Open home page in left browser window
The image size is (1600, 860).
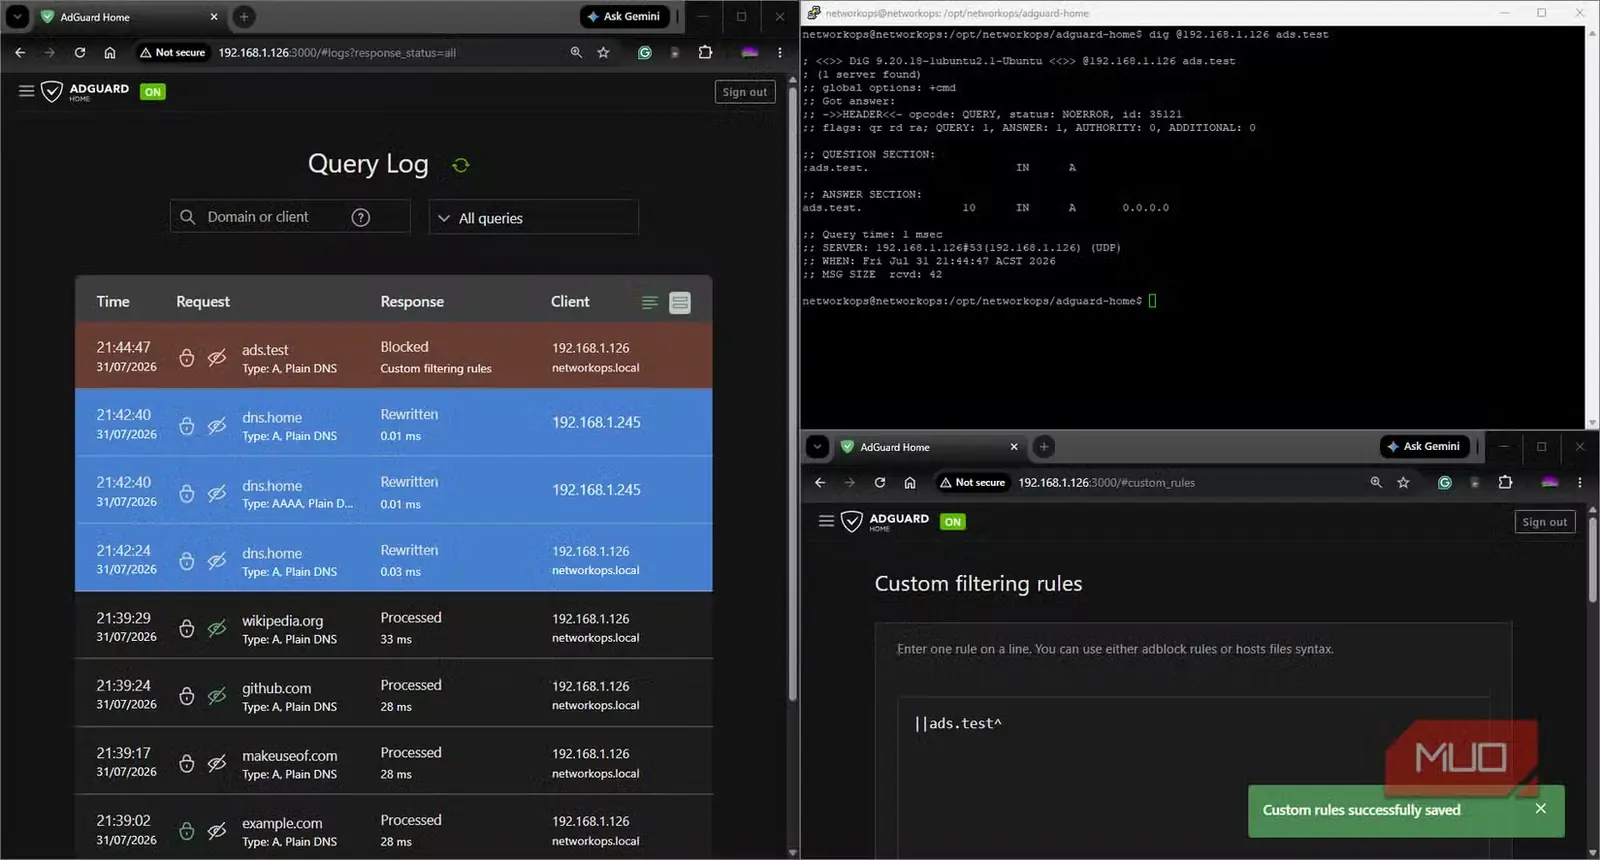110,52
